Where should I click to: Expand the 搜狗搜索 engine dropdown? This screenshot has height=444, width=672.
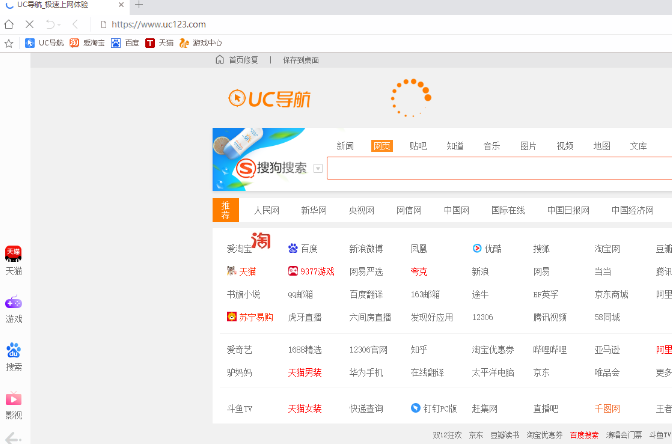pyautogui.click(x=318, y=168)
